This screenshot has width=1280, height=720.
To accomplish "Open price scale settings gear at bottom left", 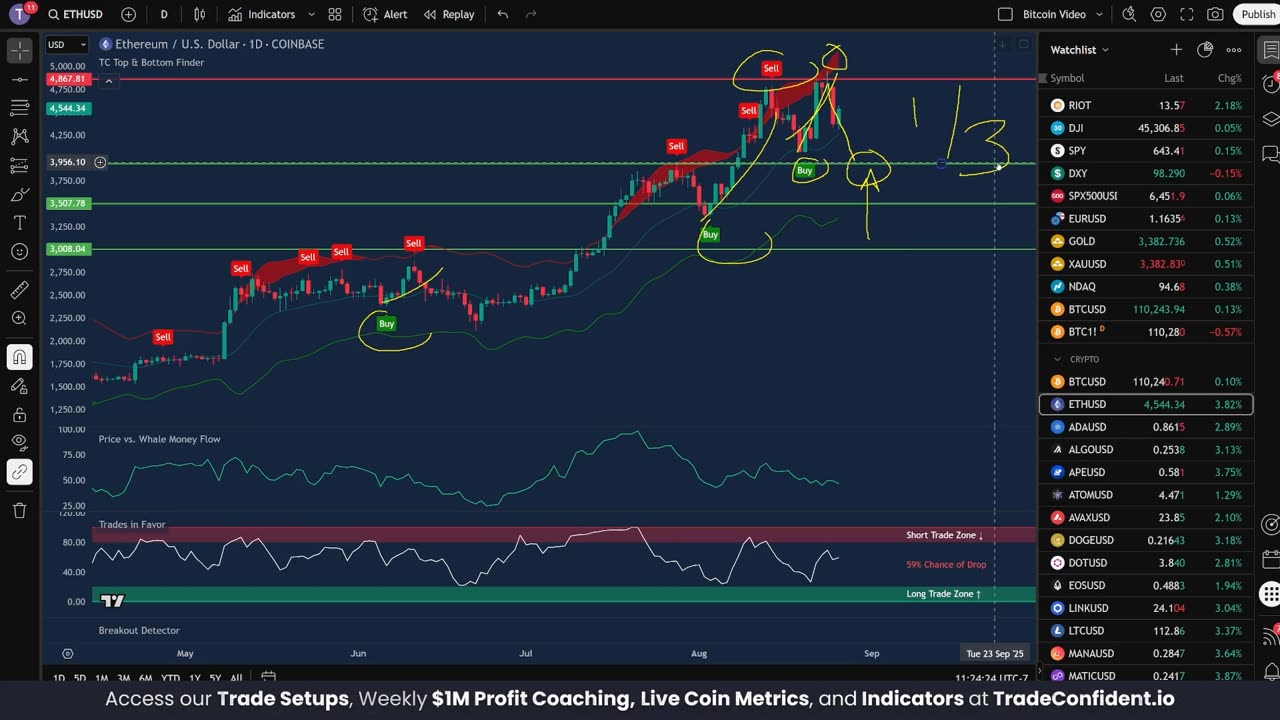I will [67, 653].
